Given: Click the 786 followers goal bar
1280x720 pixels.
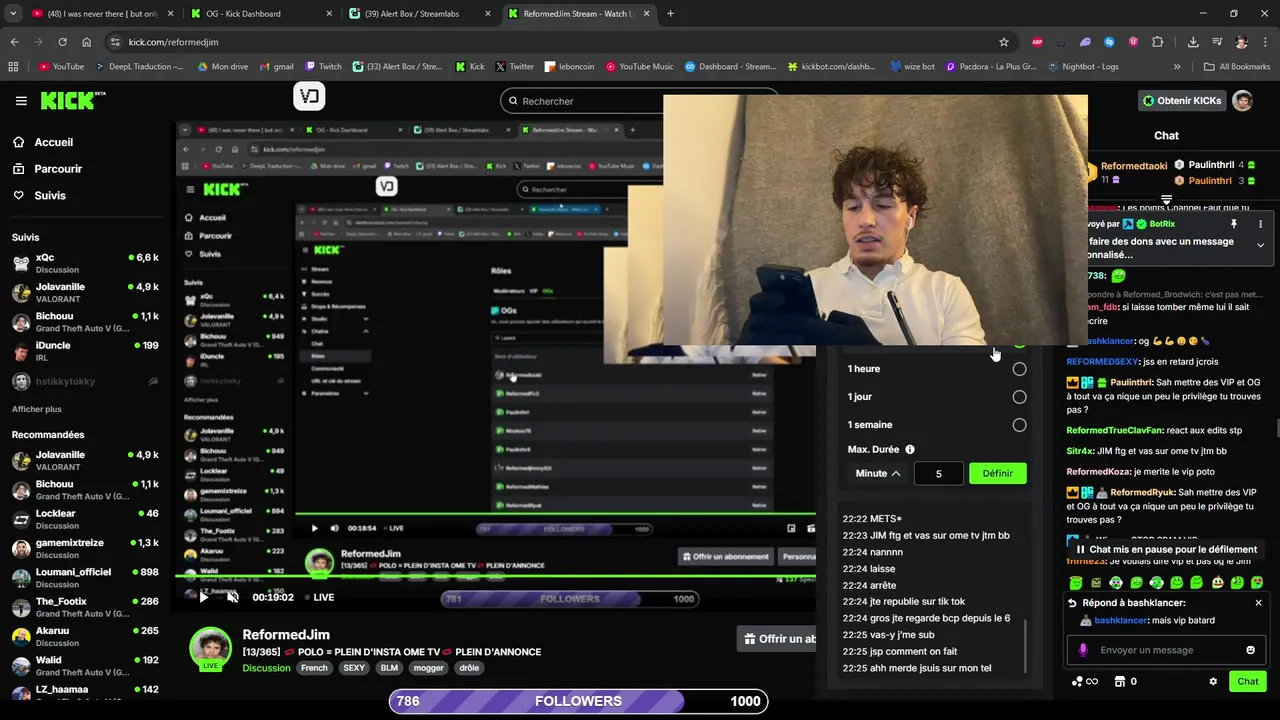Looking at the screenshot, I should [x=578, y=701].
